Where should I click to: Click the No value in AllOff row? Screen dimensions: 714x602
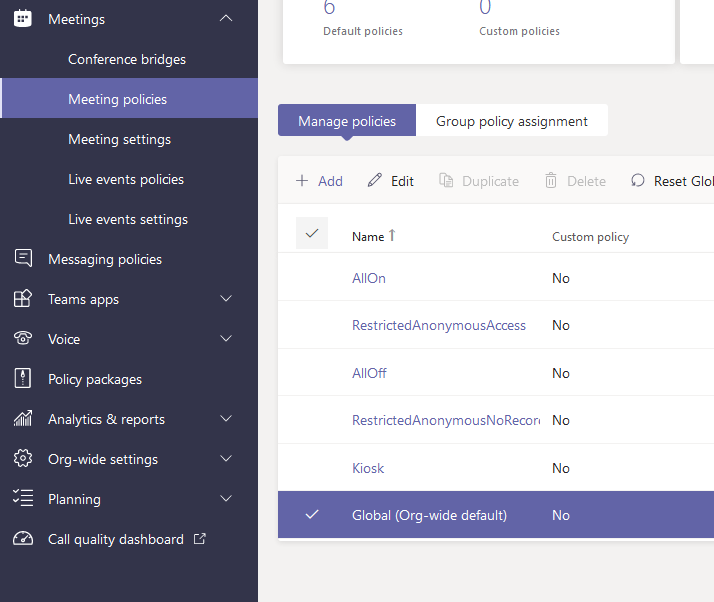pos(561,373)
